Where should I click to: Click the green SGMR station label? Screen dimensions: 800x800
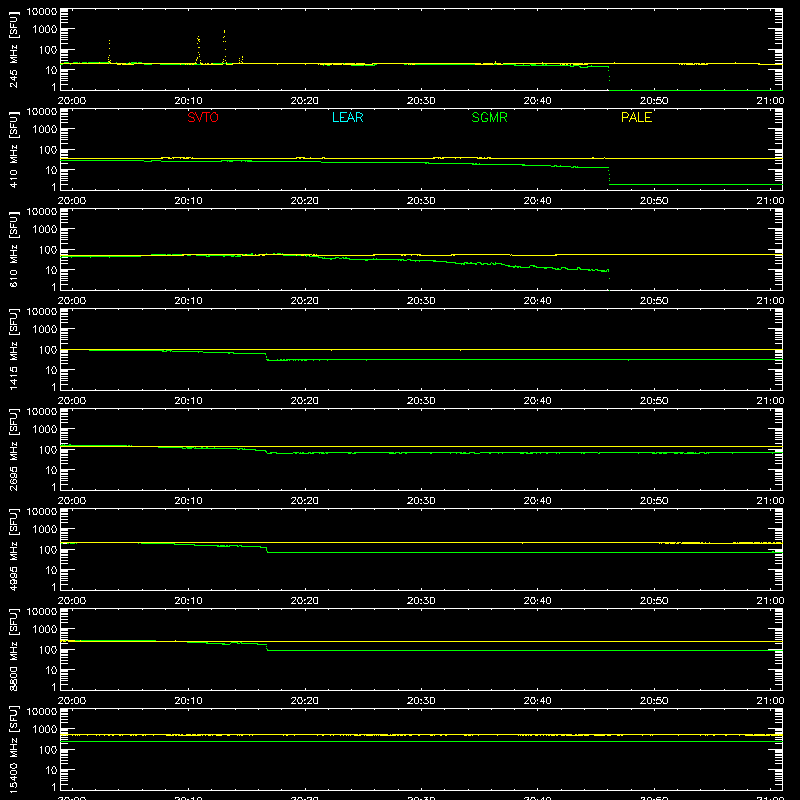tap(489, 117)
